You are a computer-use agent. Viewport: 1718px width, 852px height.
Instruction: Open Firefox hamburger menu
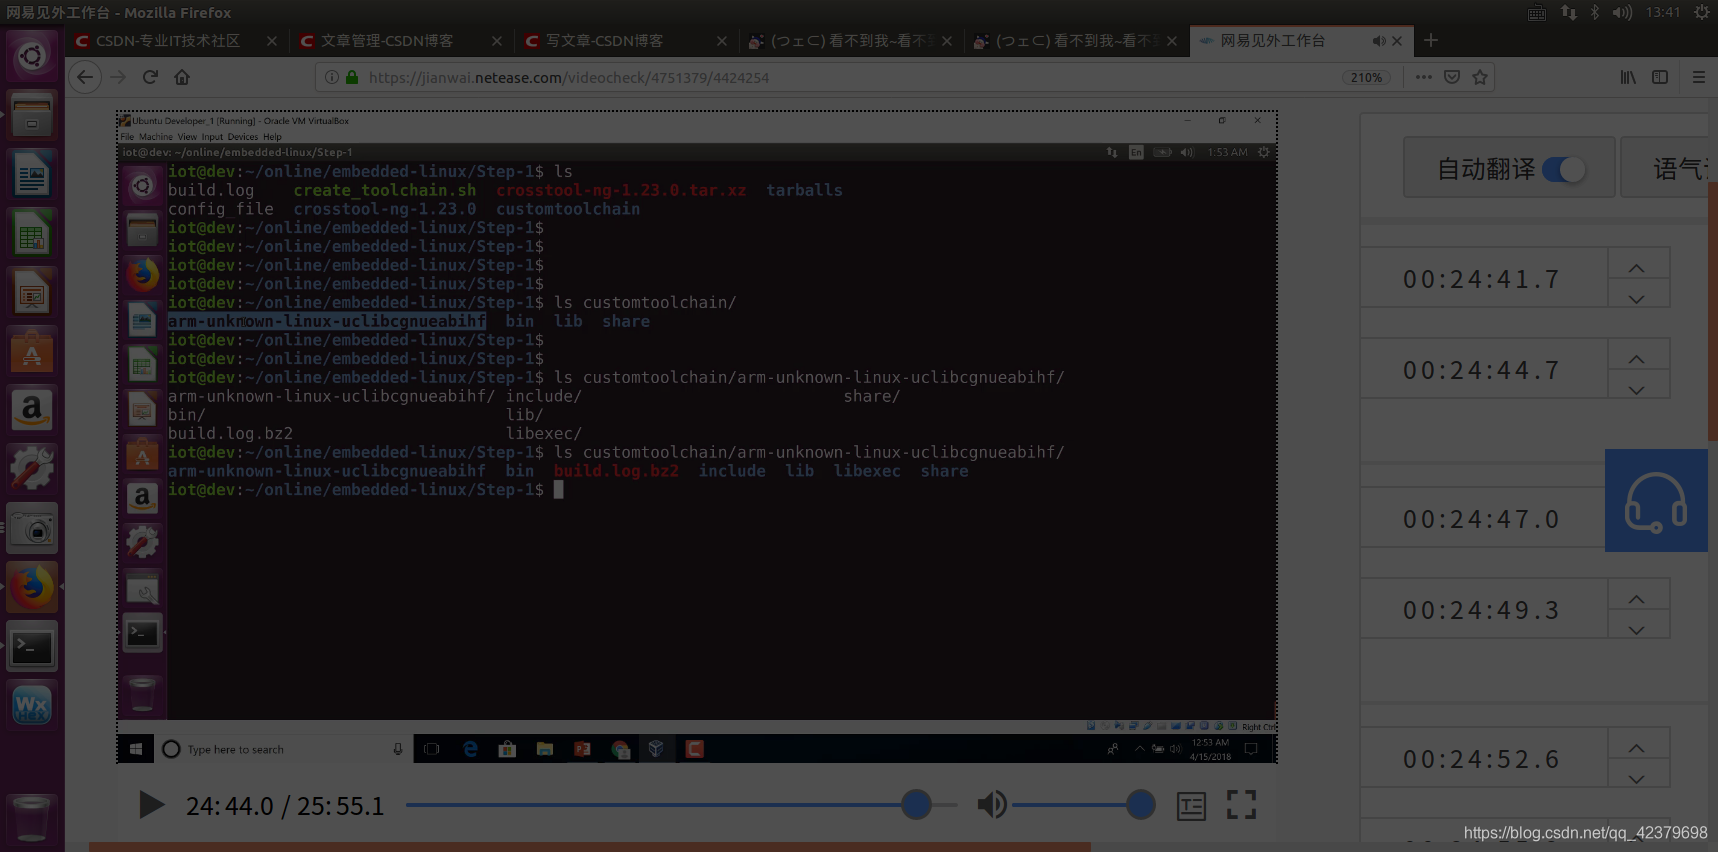1699,77
